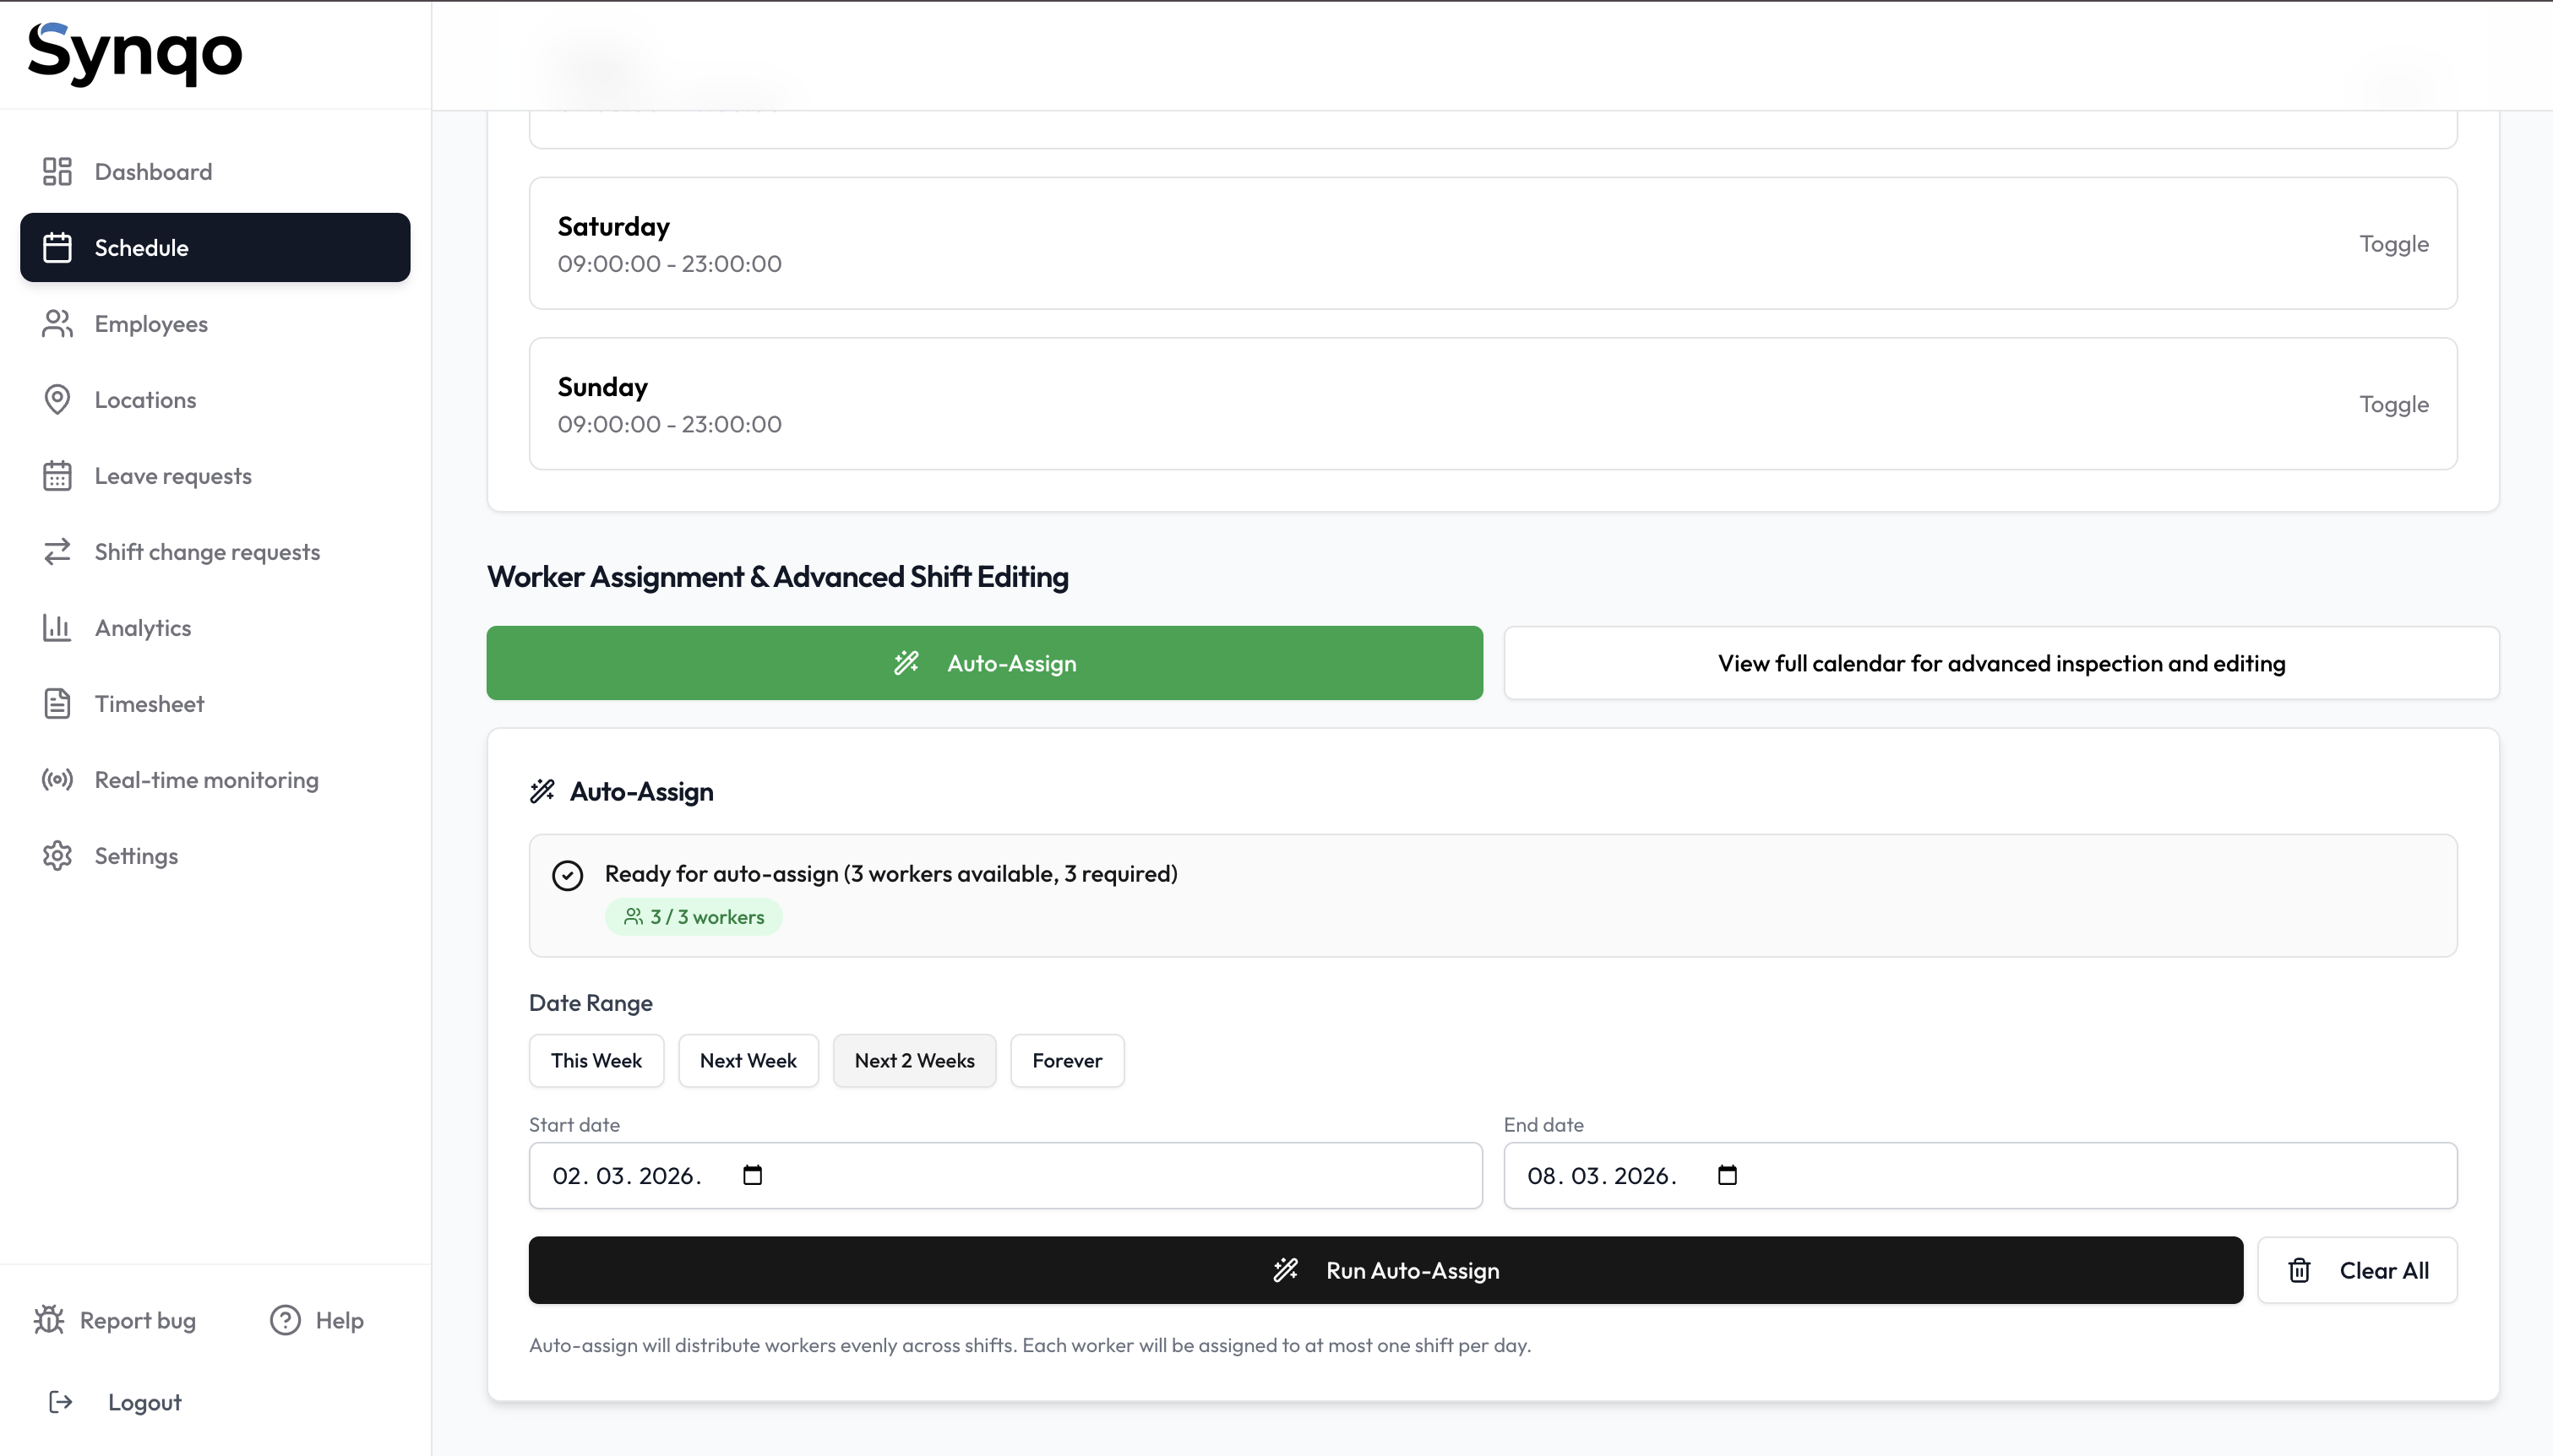
Task: Click the Report bug icon
Action: (x=49, y=1319)
